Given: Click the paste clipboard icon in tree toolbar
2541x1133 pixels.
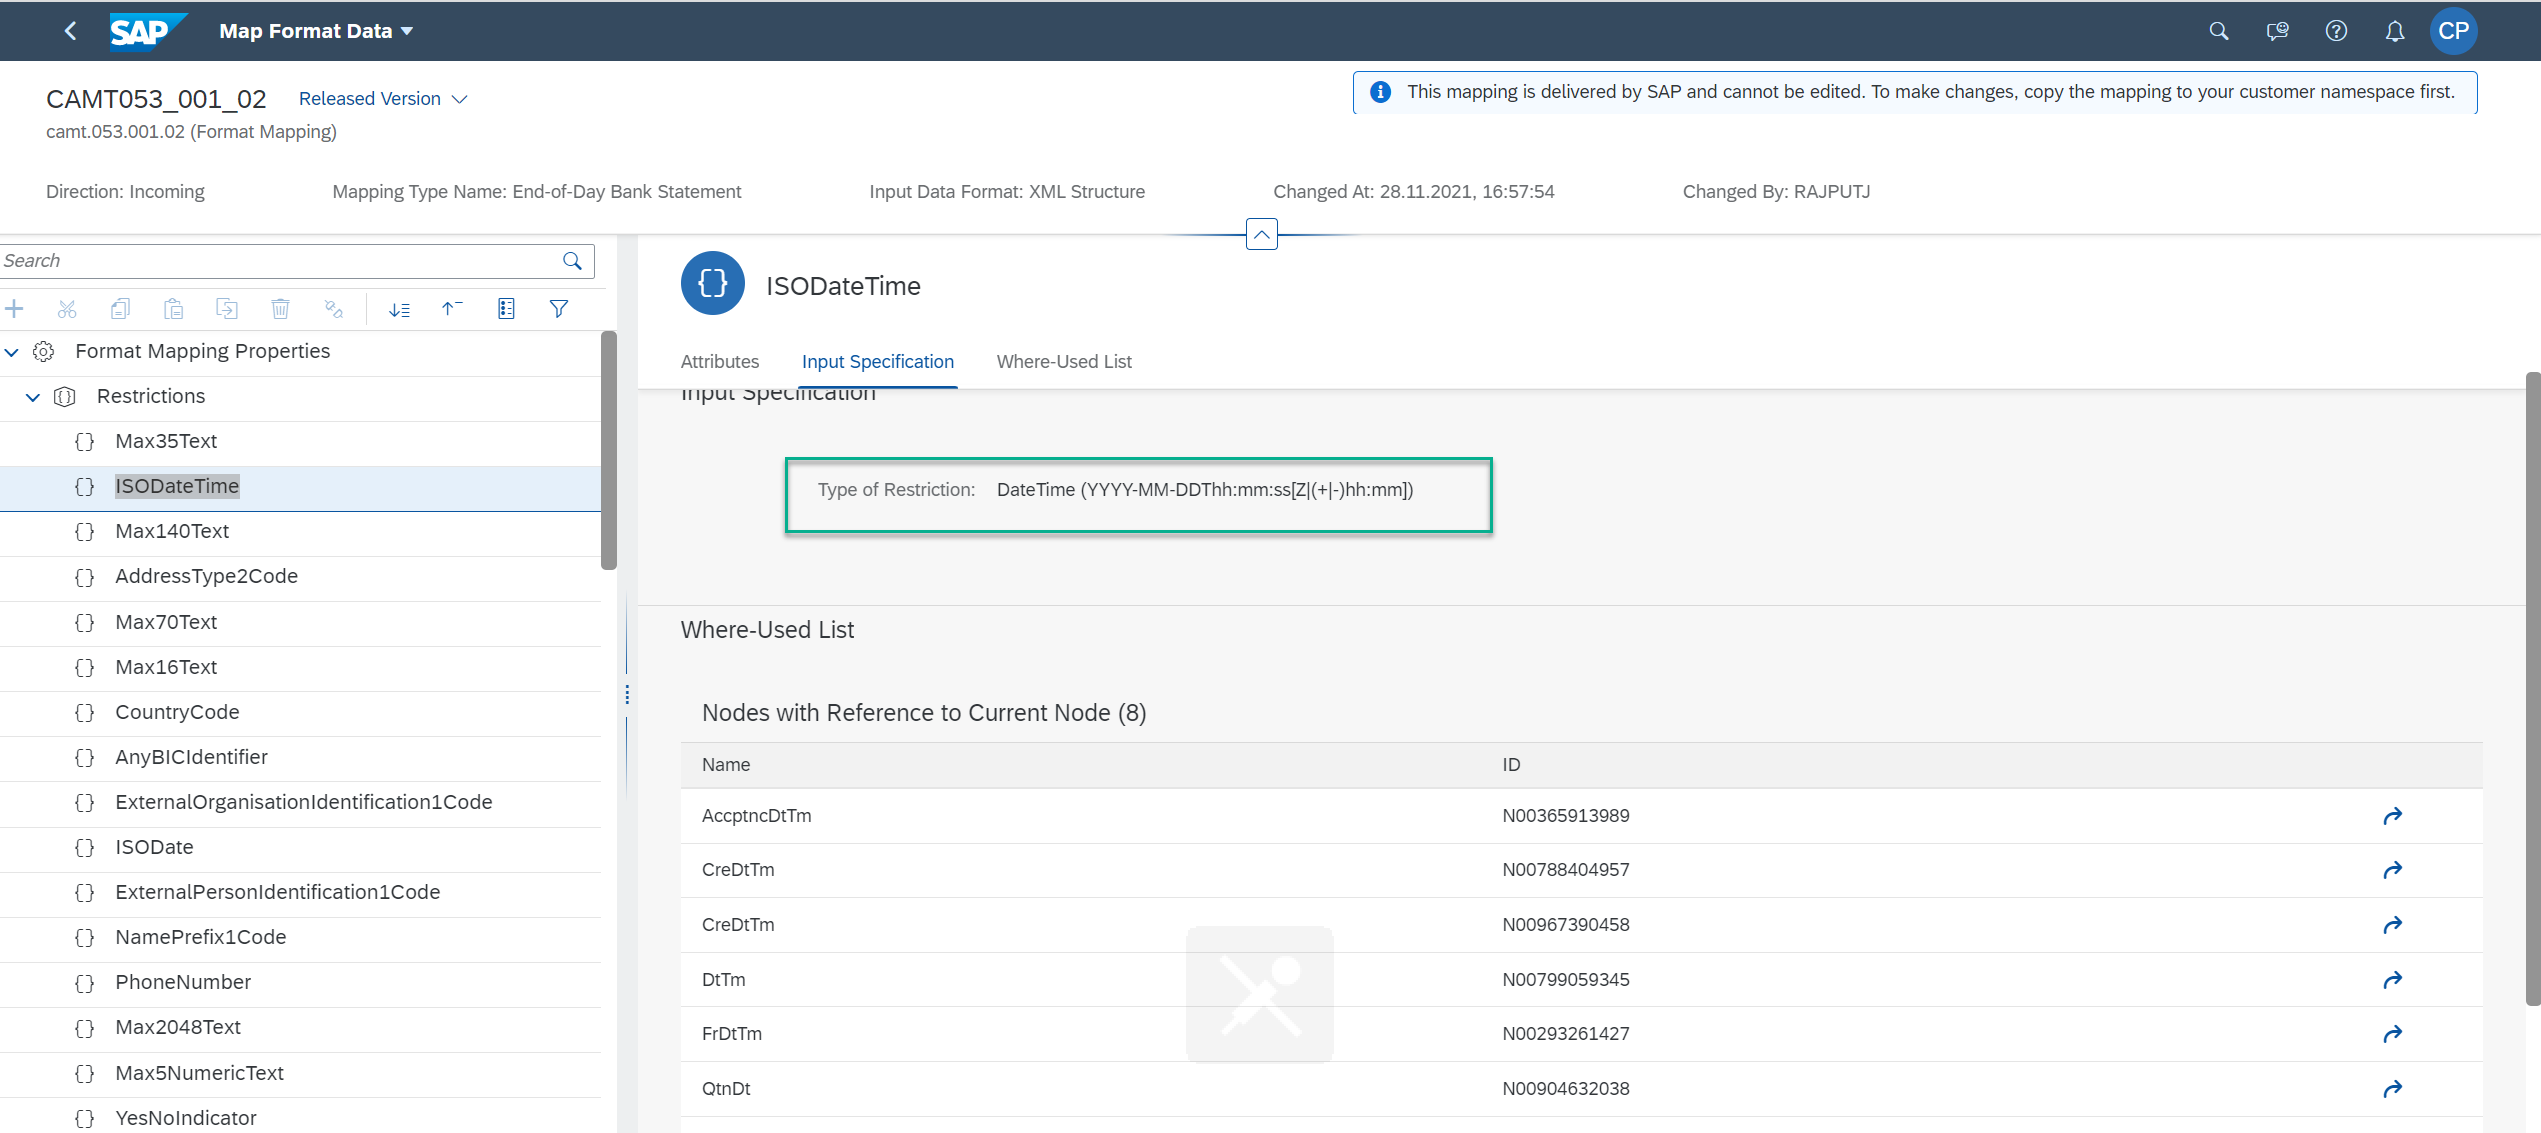Looking at the screenshot, I should pyautogui.click(x=174, y=309).
